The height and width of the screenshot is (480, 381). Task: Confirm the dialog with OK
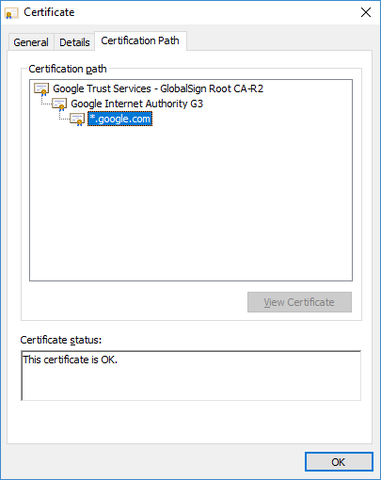click(339, 462)
